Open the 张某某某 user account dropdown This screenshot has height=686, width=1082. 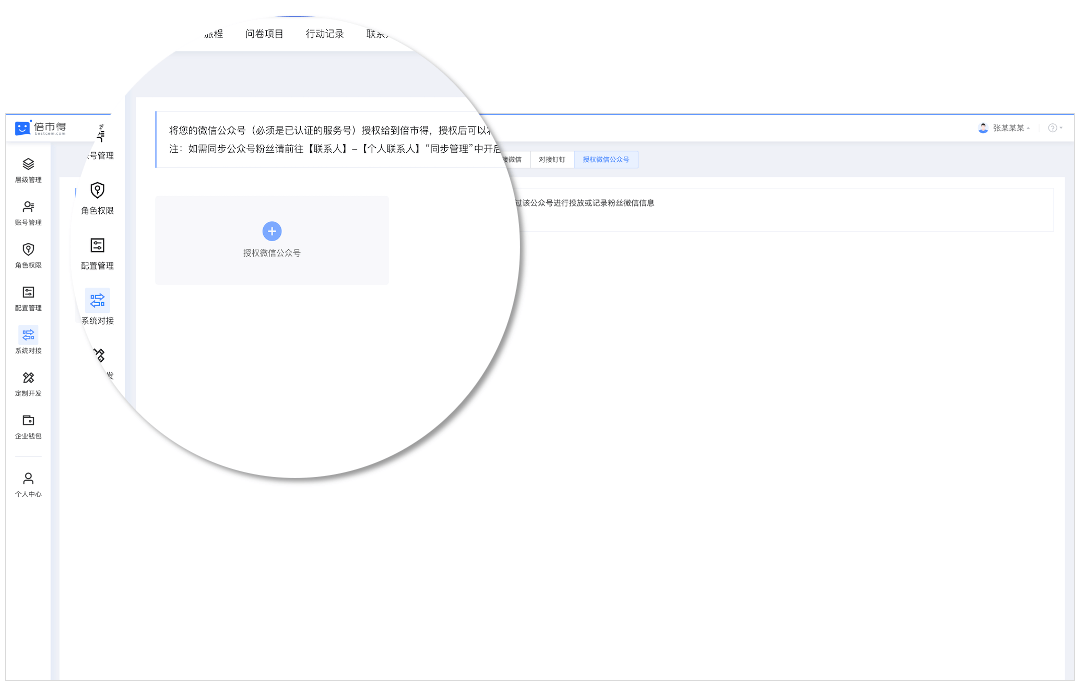pos(1005,128)
